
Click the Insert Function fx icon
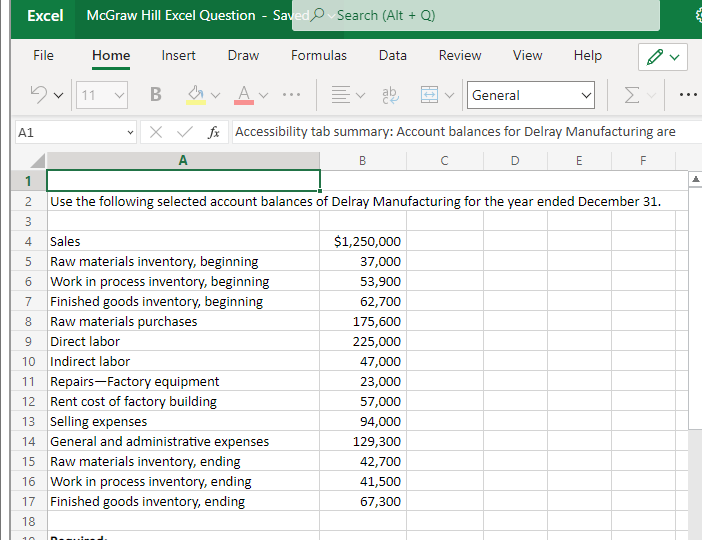214,132
